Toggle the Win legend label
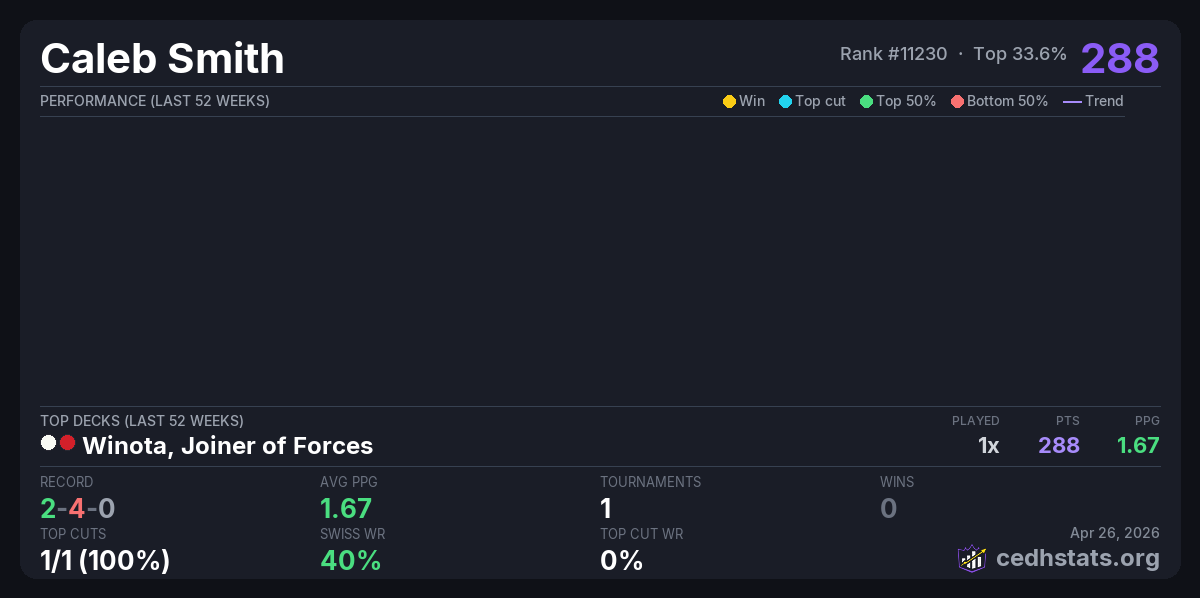This screenshot has height=598, width=1200. [x=752, y=101]
